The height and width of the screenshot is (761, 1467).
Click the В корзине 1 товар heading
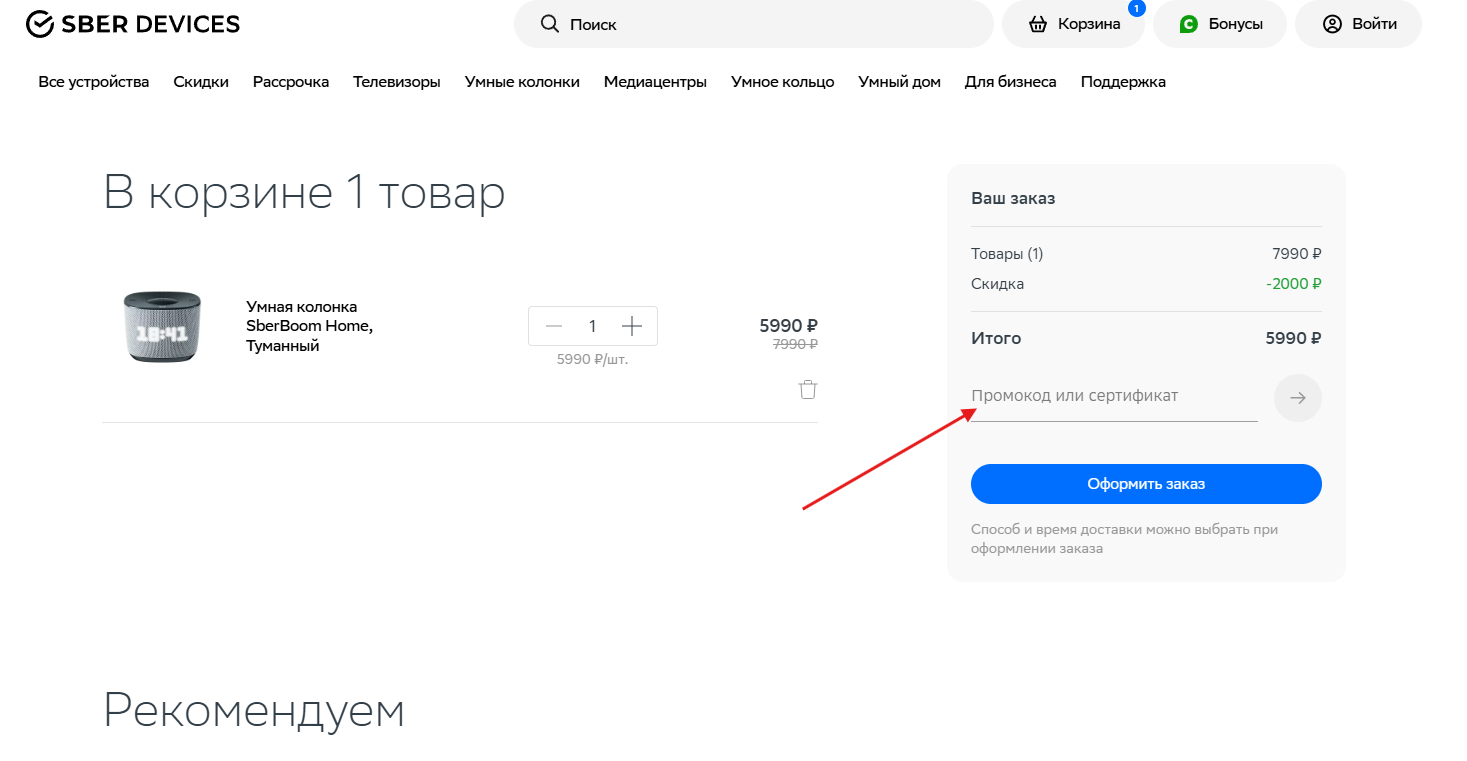[304, 192]
